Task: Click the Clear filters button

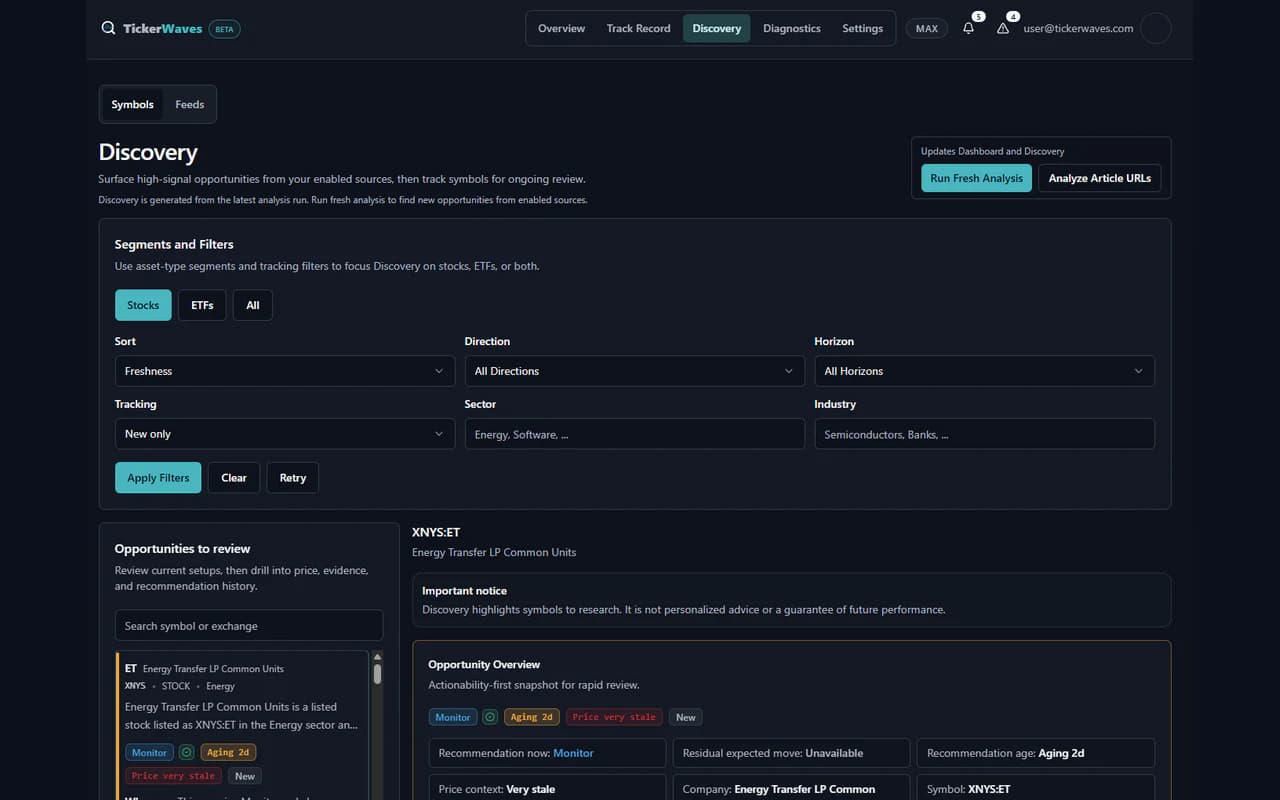Action: [234, 478]
